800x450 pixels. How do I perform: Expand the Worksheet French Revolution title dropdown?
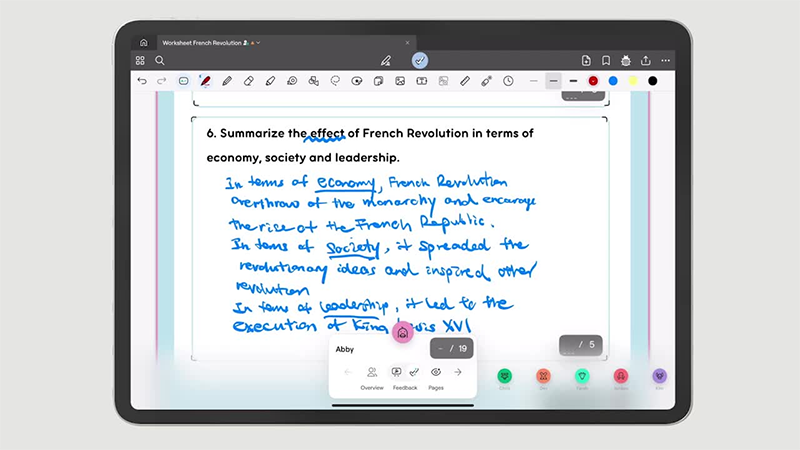258,43
